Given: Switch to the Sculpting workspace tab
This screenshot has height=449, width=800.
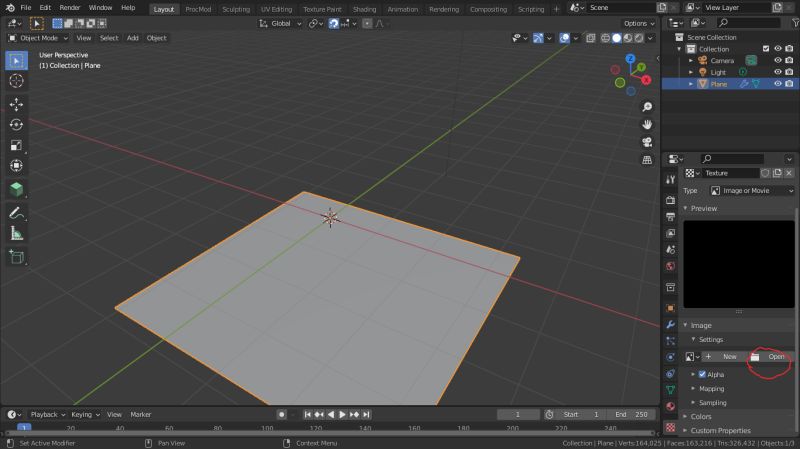Looking at the screenshot, I should point(236,9).
